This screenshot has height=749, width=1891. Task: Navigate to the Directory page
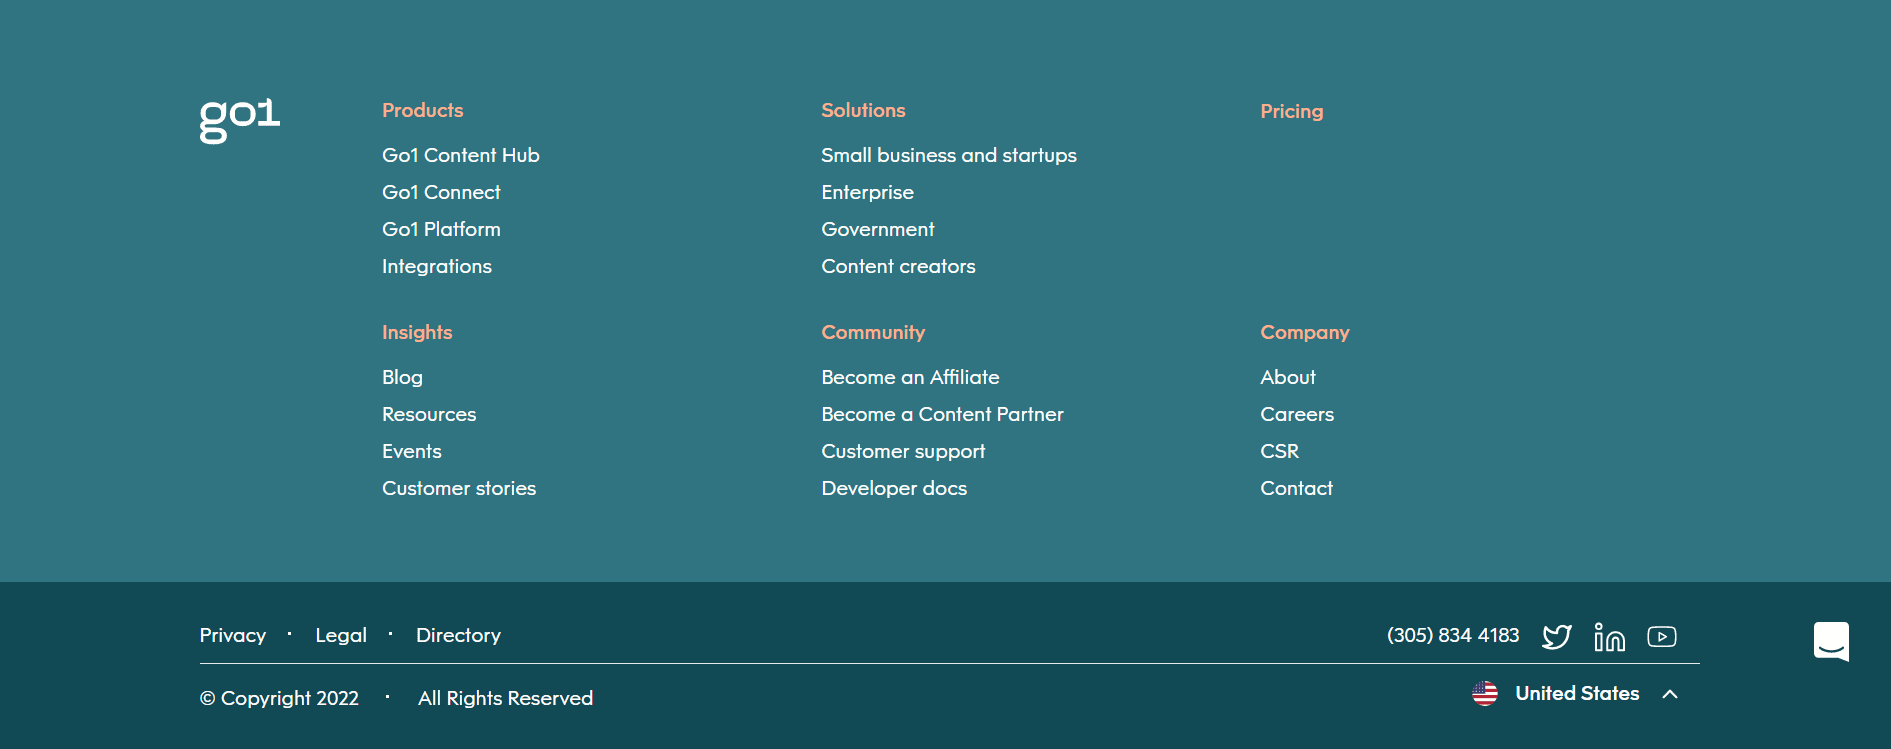pyautogui.click(x=458, y=635)
